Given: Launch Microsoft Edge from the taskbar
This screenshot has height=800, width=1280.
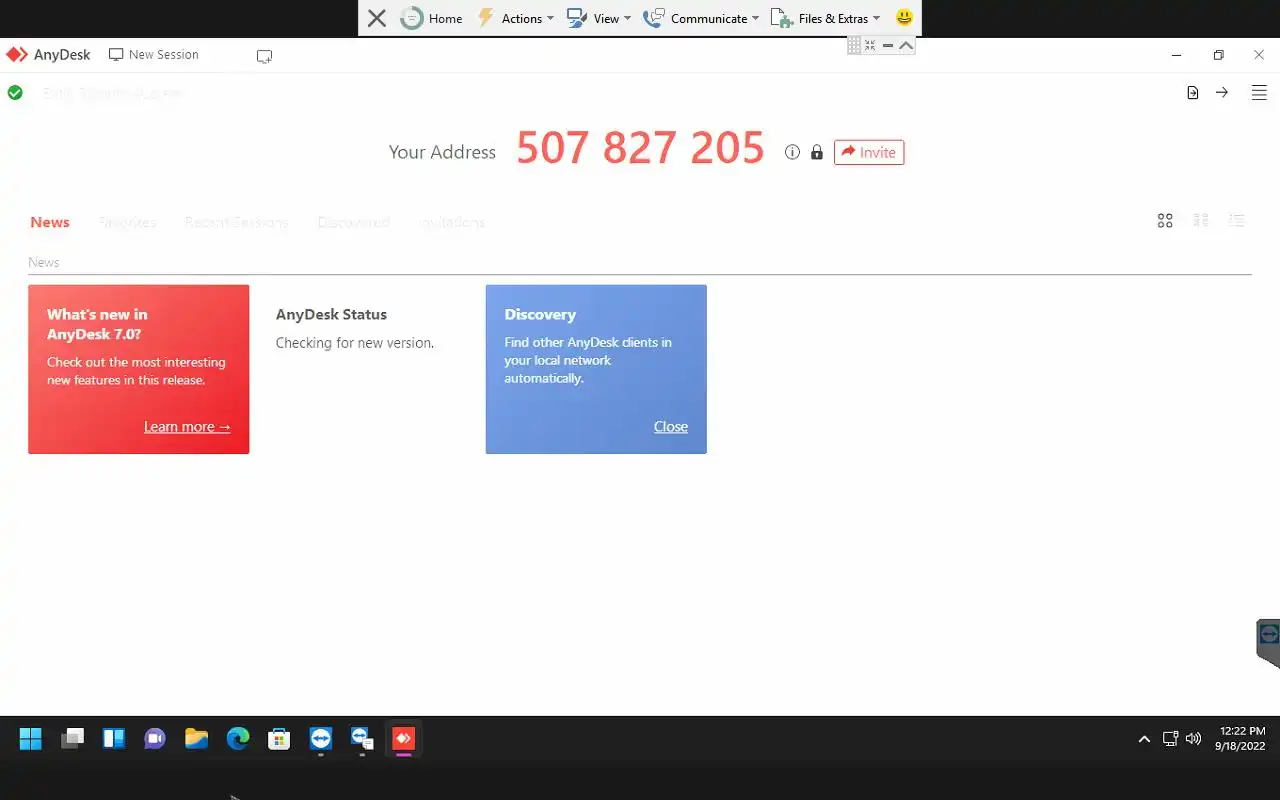Looking at the screenshot, I should pos(238,739).
